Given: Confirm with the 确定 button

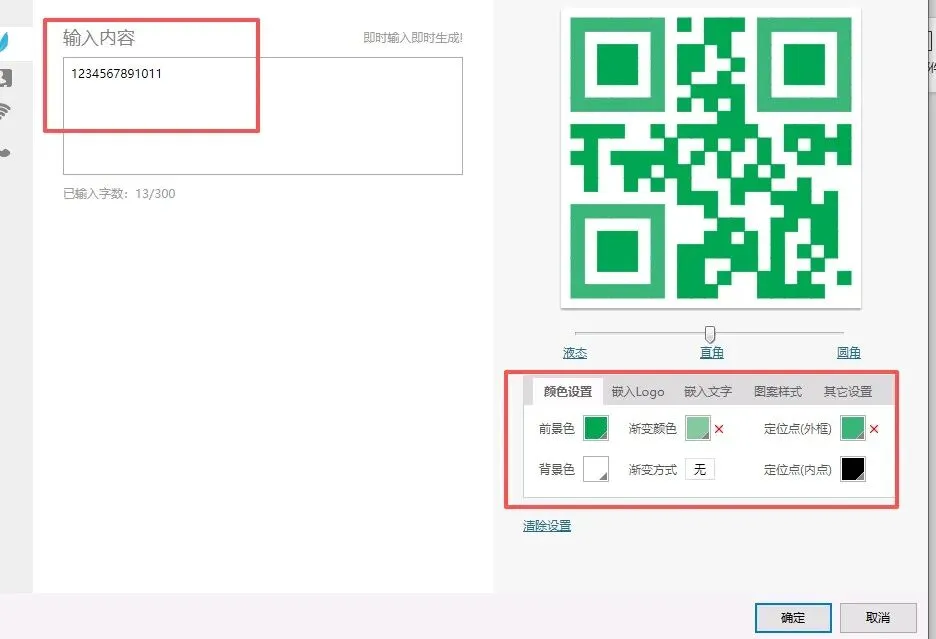Looking at the screenshot, I should tap(793, 618).
